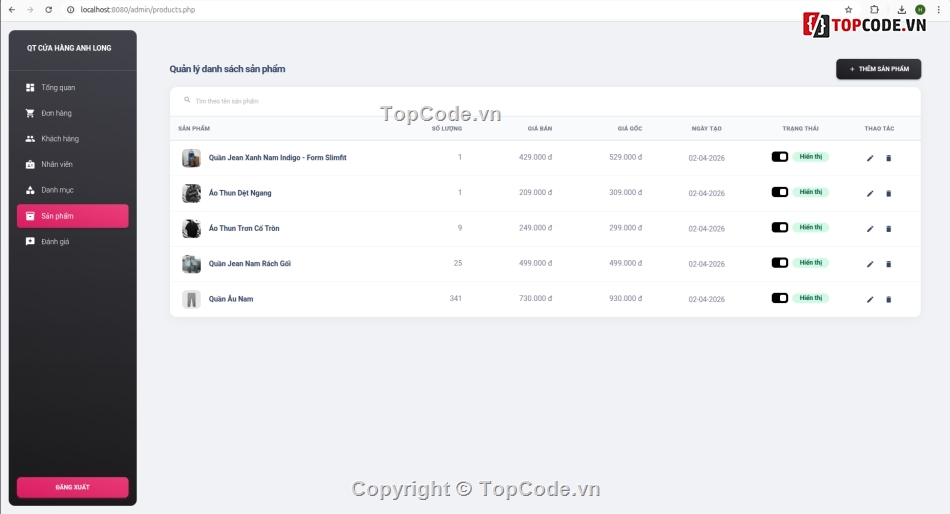The height and width of the screenshot is (514, 950).
Task: Click Áo Thun Dệt Ngang thumbnail
Action: pos(191,193)
